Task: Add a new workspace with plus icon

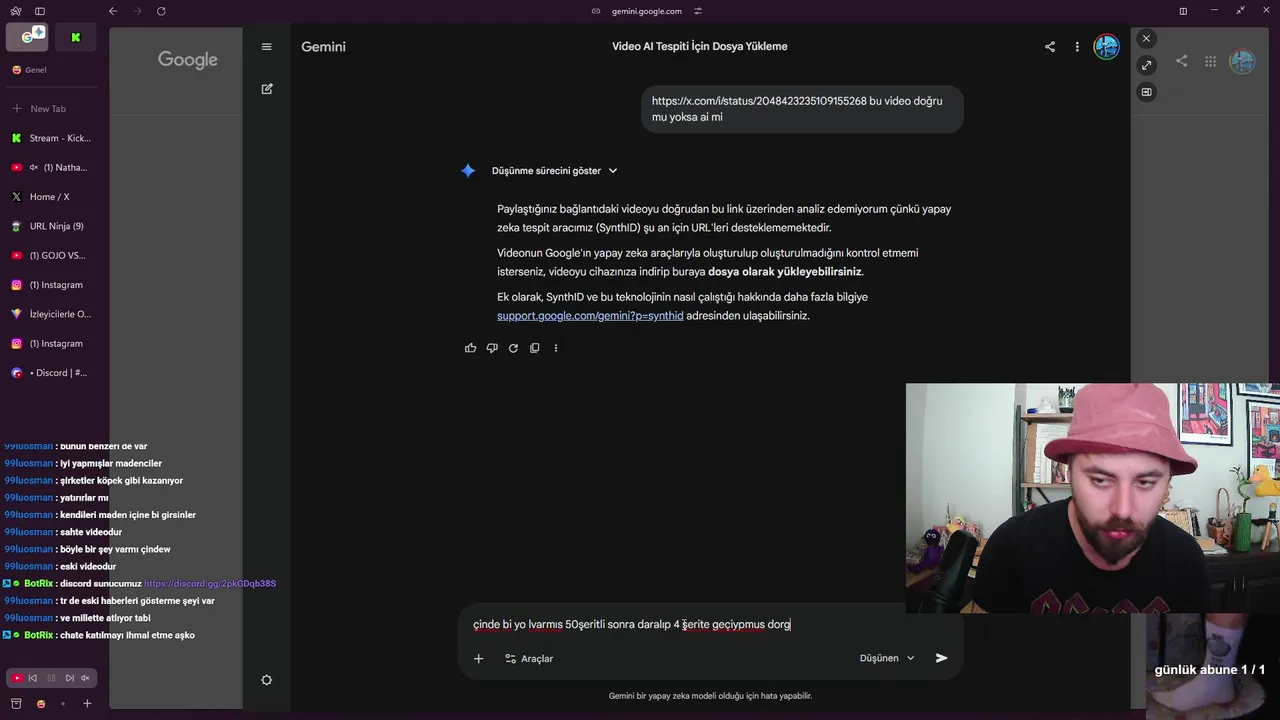Action: tap(87, 704)
